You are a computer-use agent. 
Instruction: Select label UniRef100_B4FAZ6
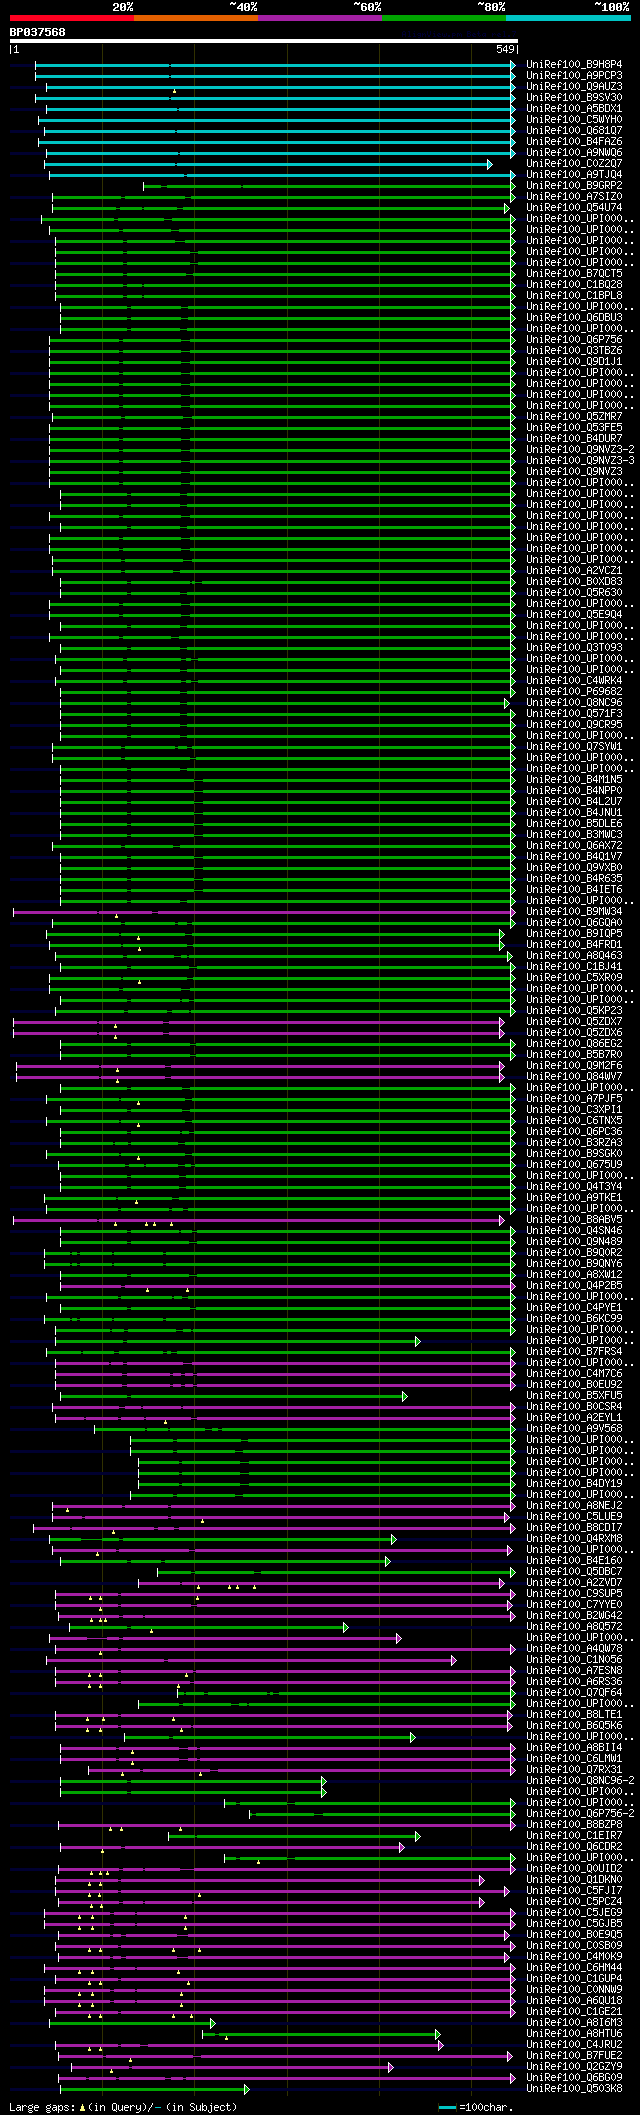click(x=574, y=142)
